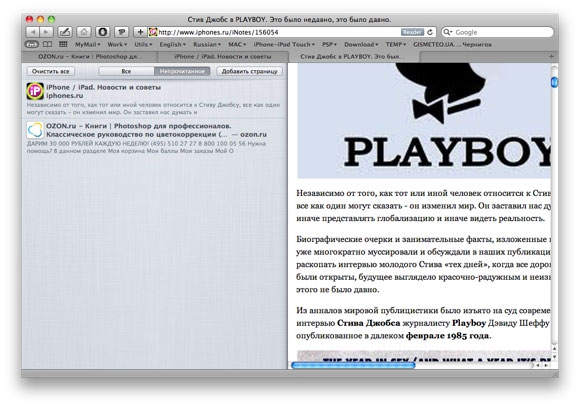580x403 pixels.
Task: Click the 'февраля 1985 года' bold text
Action: [448, 336]
